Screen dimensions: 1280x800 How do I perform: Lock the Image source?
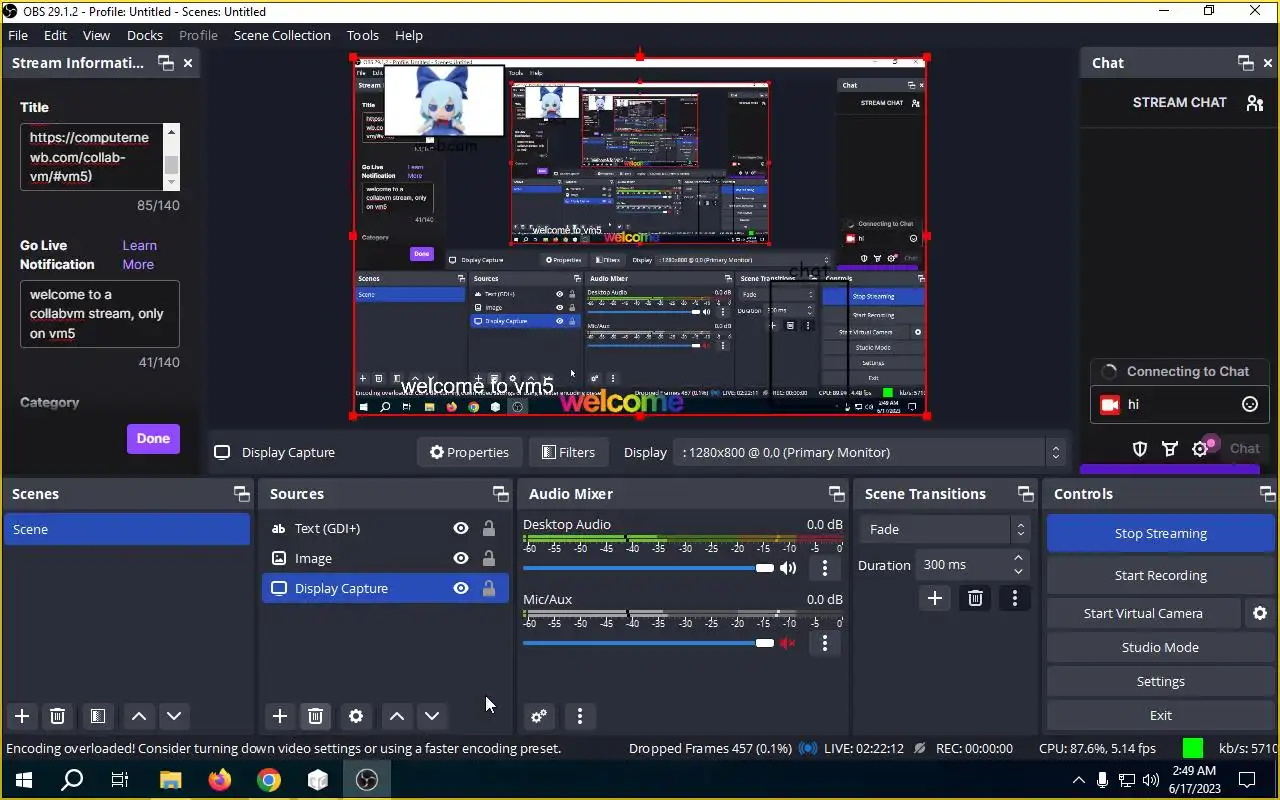489,558
